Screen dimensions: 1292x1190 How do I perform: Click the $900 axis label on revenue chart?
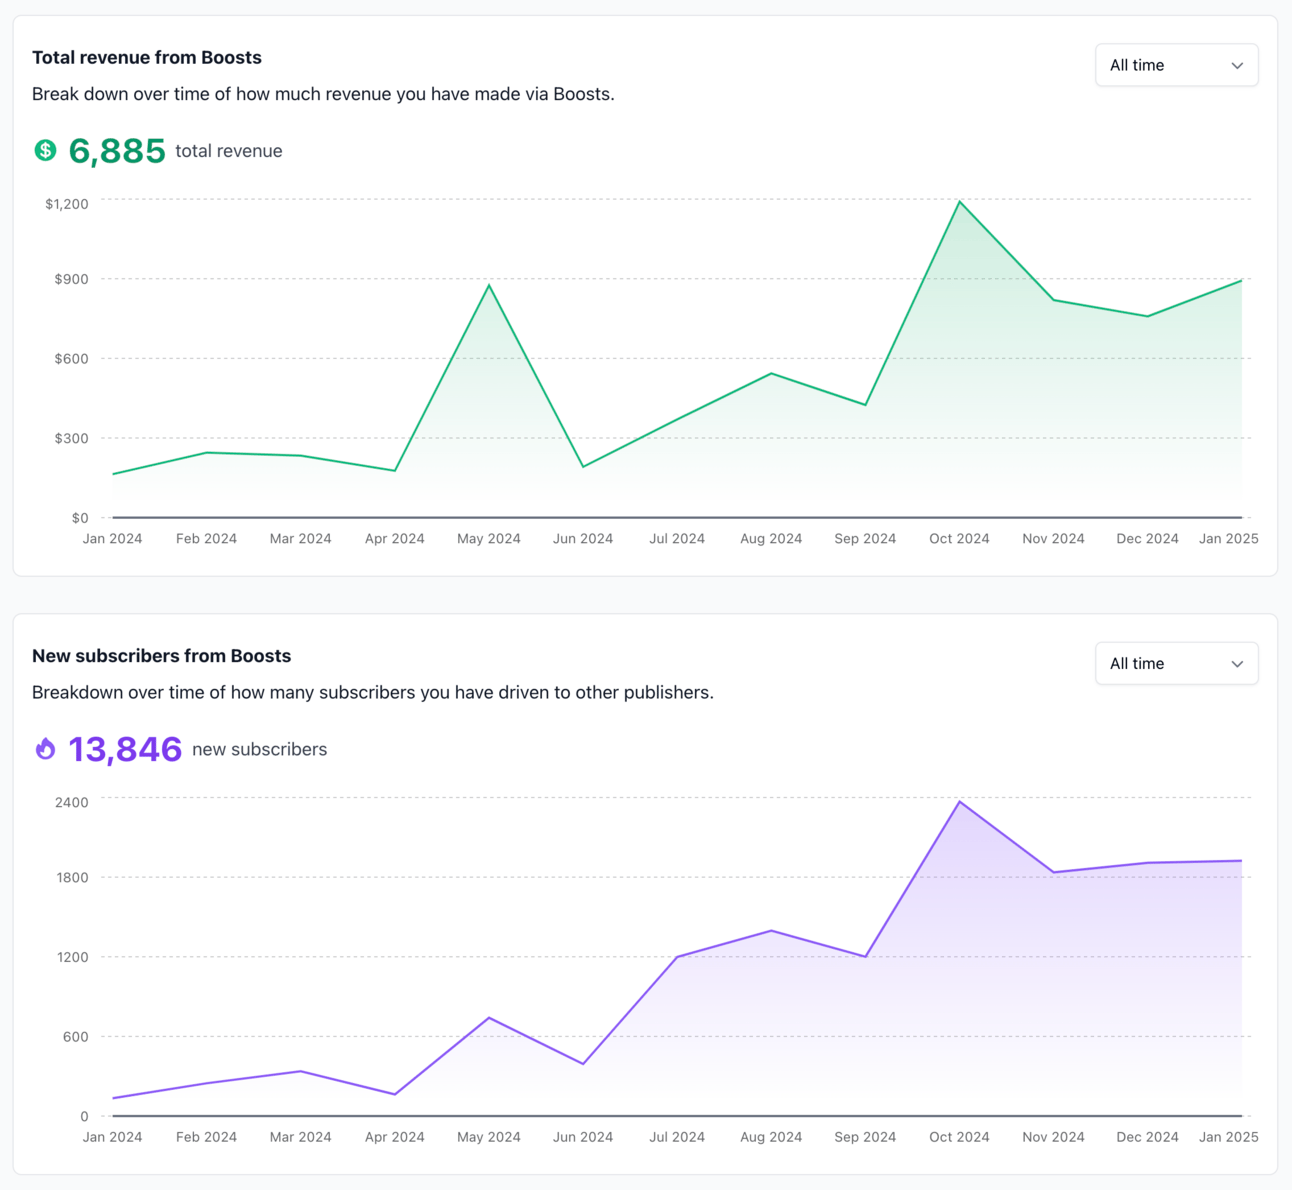coord(71,279)
